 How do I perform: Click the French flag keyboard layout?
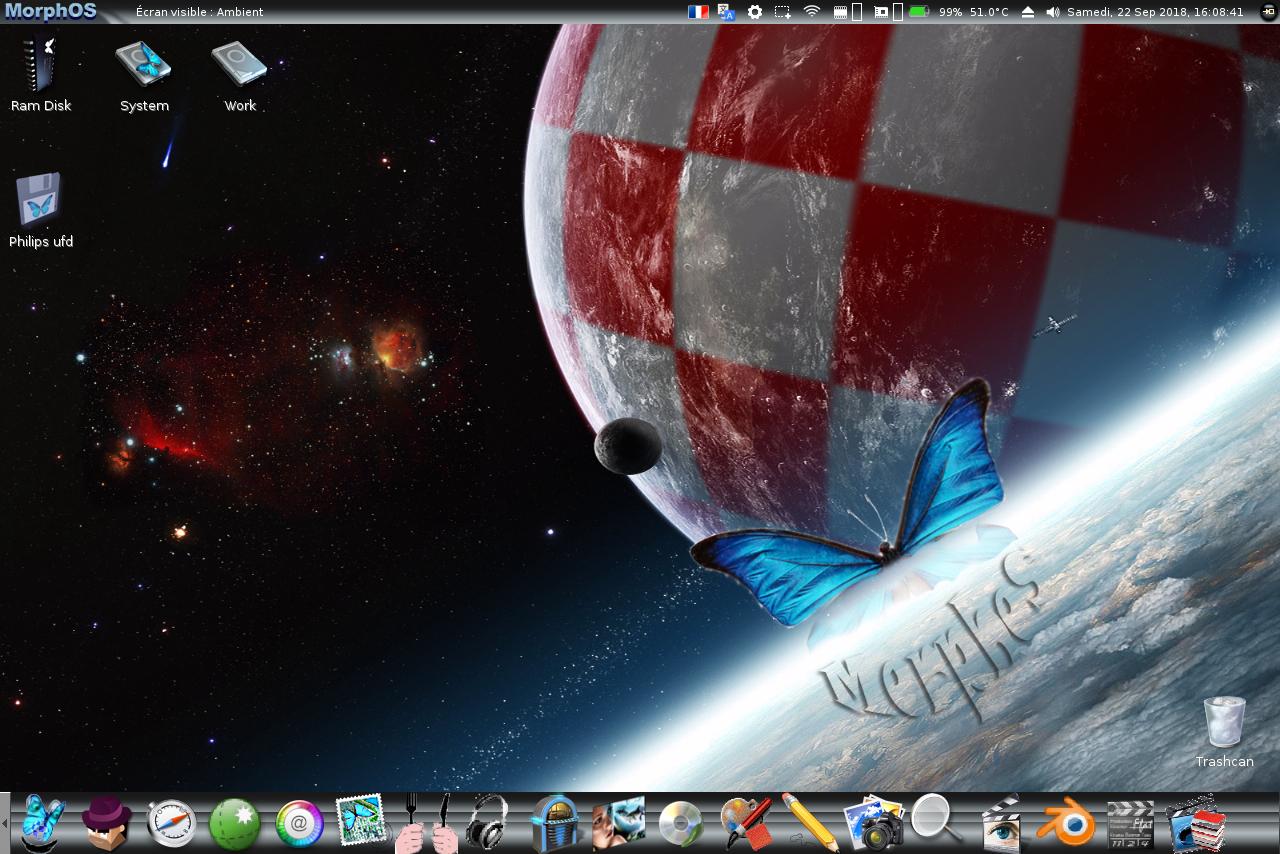(x=698, y=12)
